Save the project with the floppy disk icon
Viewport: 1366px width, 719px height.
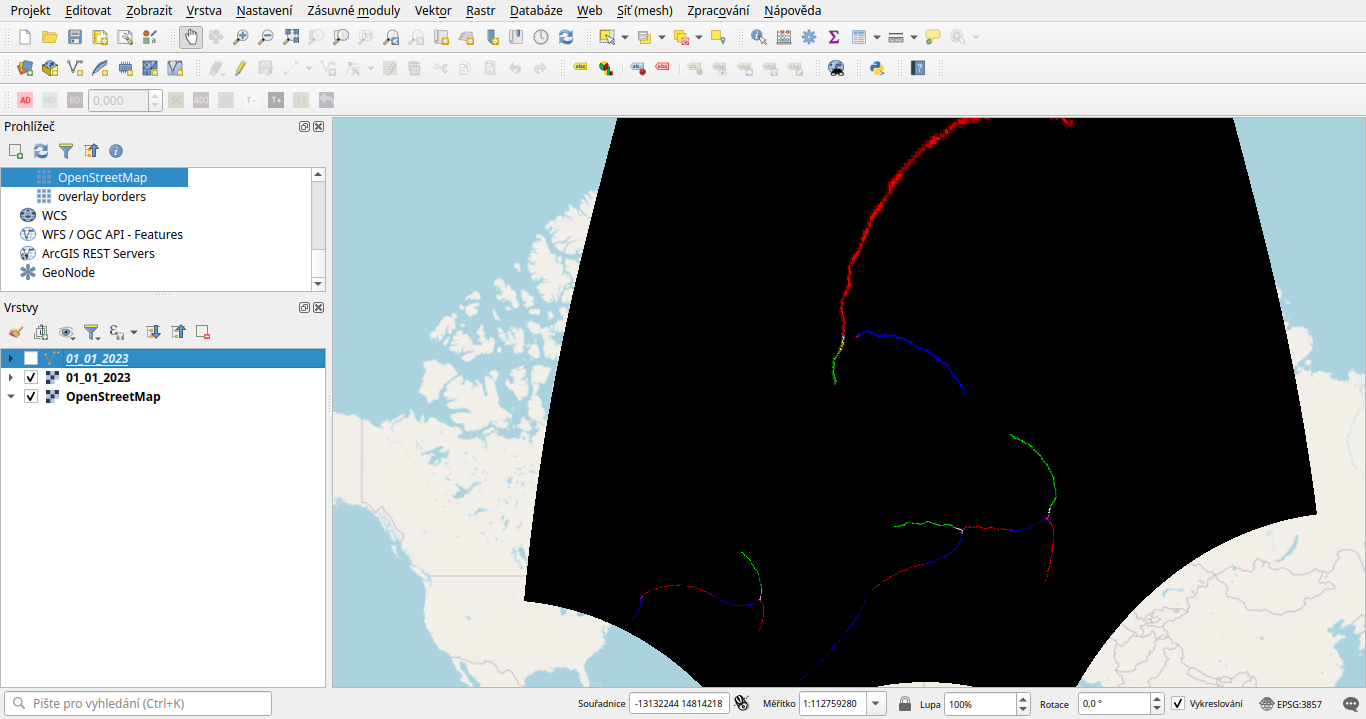75,37
